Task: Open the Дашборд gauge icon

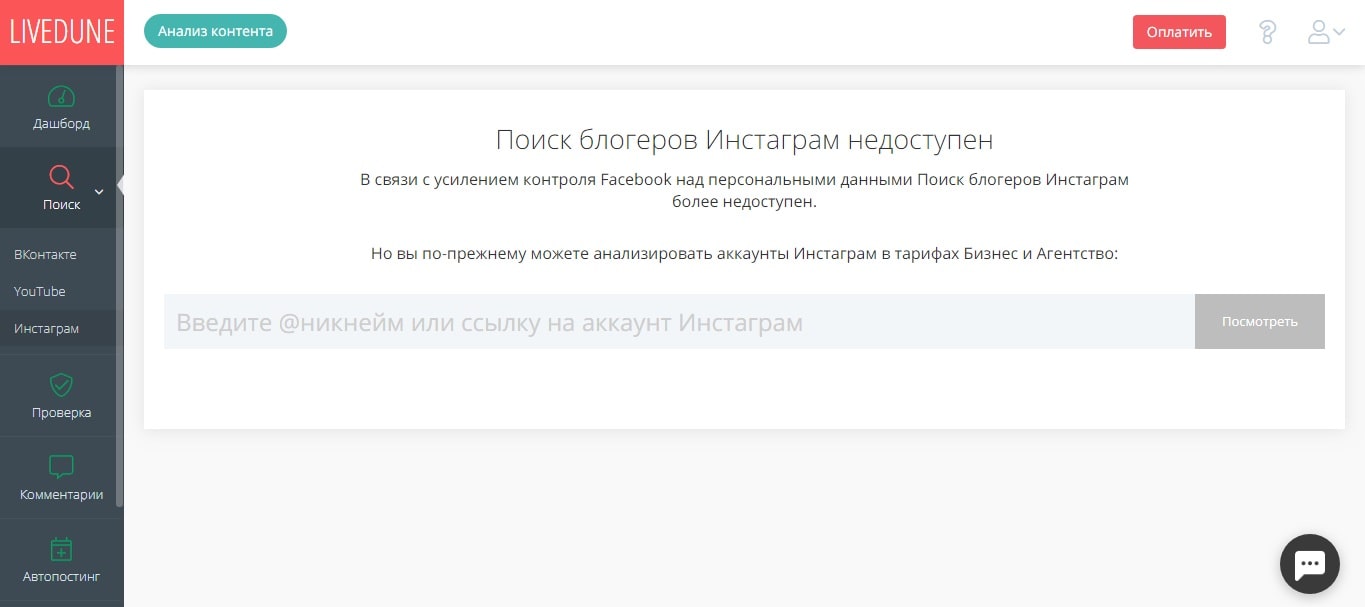Action: click(61, 96)
